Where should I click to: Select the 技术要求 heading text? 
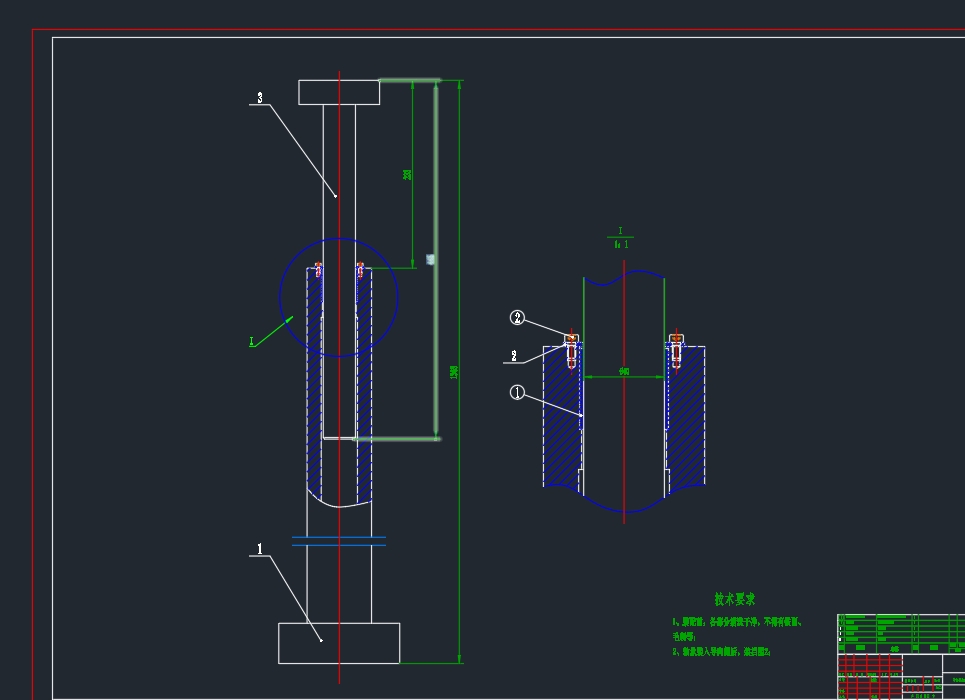pyautogui.click(x=735, y=599)
